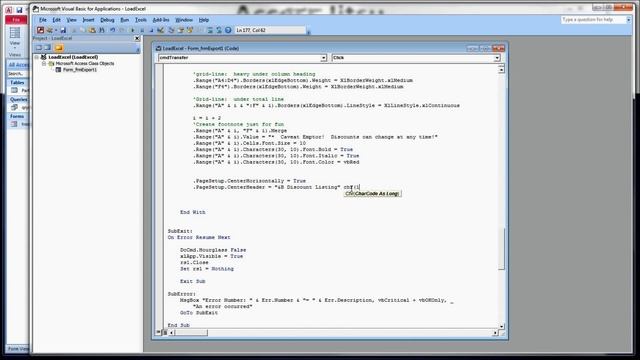Open the Edit menu
640x360 pixels.
pos(56,20)
